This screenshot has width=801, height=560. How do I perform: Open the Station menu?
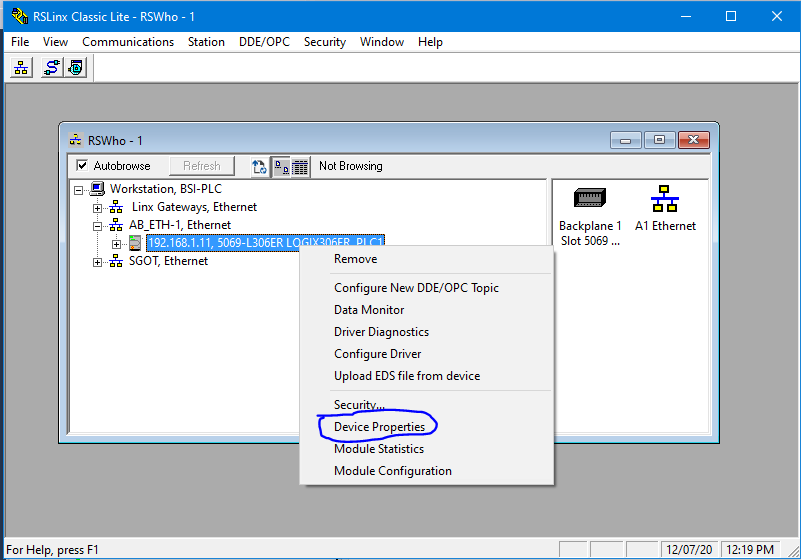coord(206,42)
